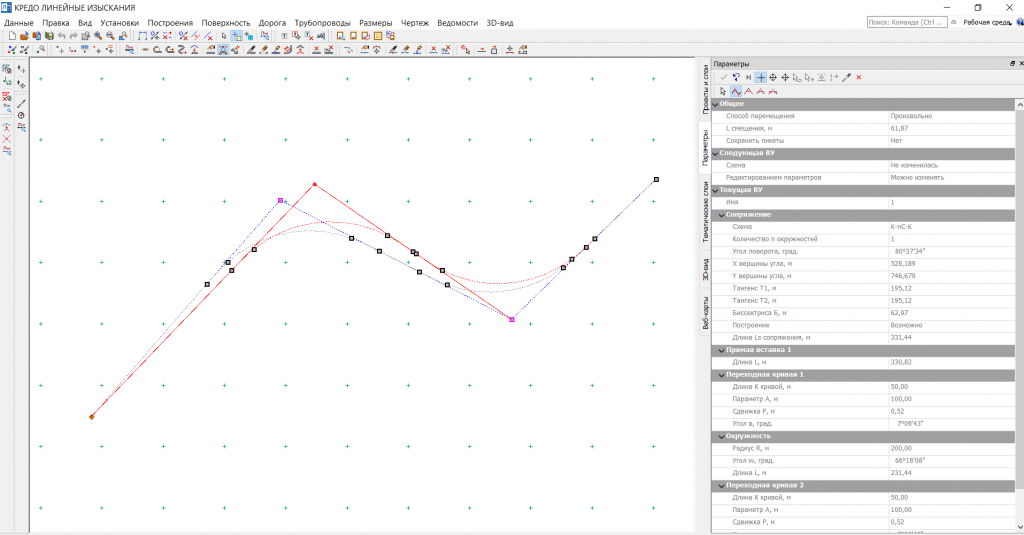The image size is (1024, 535).
Task: Toggle the highlighted polyline curve mode button
Action: click(x=735, y=91)
